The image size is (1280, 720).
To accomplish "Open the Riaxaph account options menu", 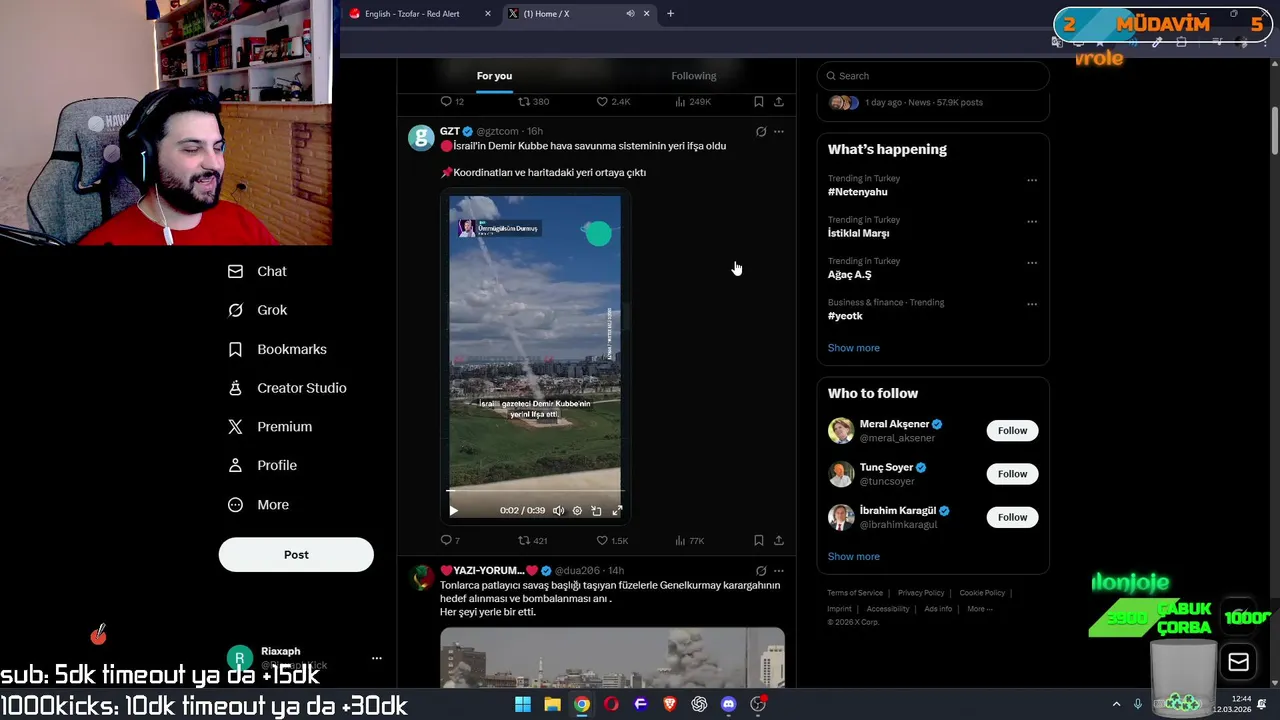I will click(377, 658).
